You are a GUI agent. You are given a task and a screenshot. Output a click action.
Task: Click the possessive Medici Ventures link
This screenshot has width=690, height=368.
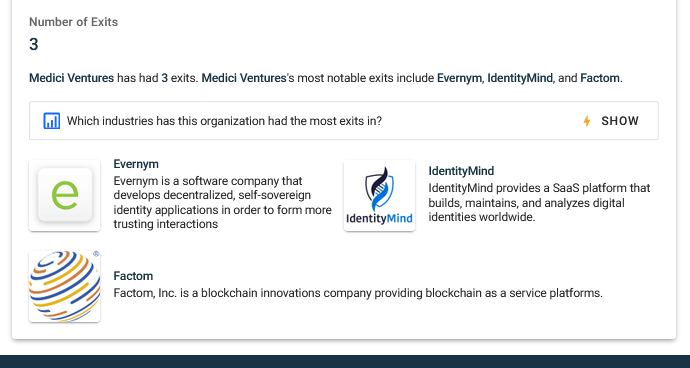[x=244, y=78]
